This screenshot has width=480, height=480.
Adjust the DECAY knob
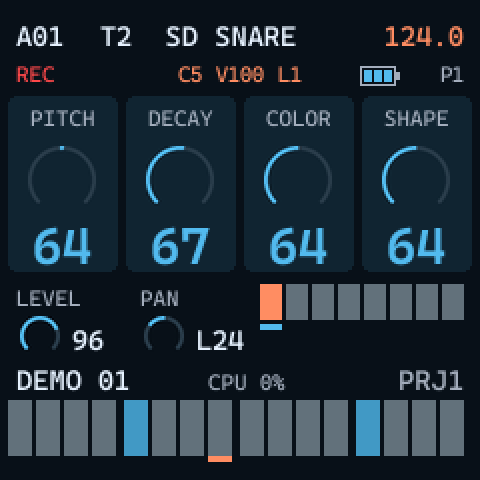tap(180, 176)
